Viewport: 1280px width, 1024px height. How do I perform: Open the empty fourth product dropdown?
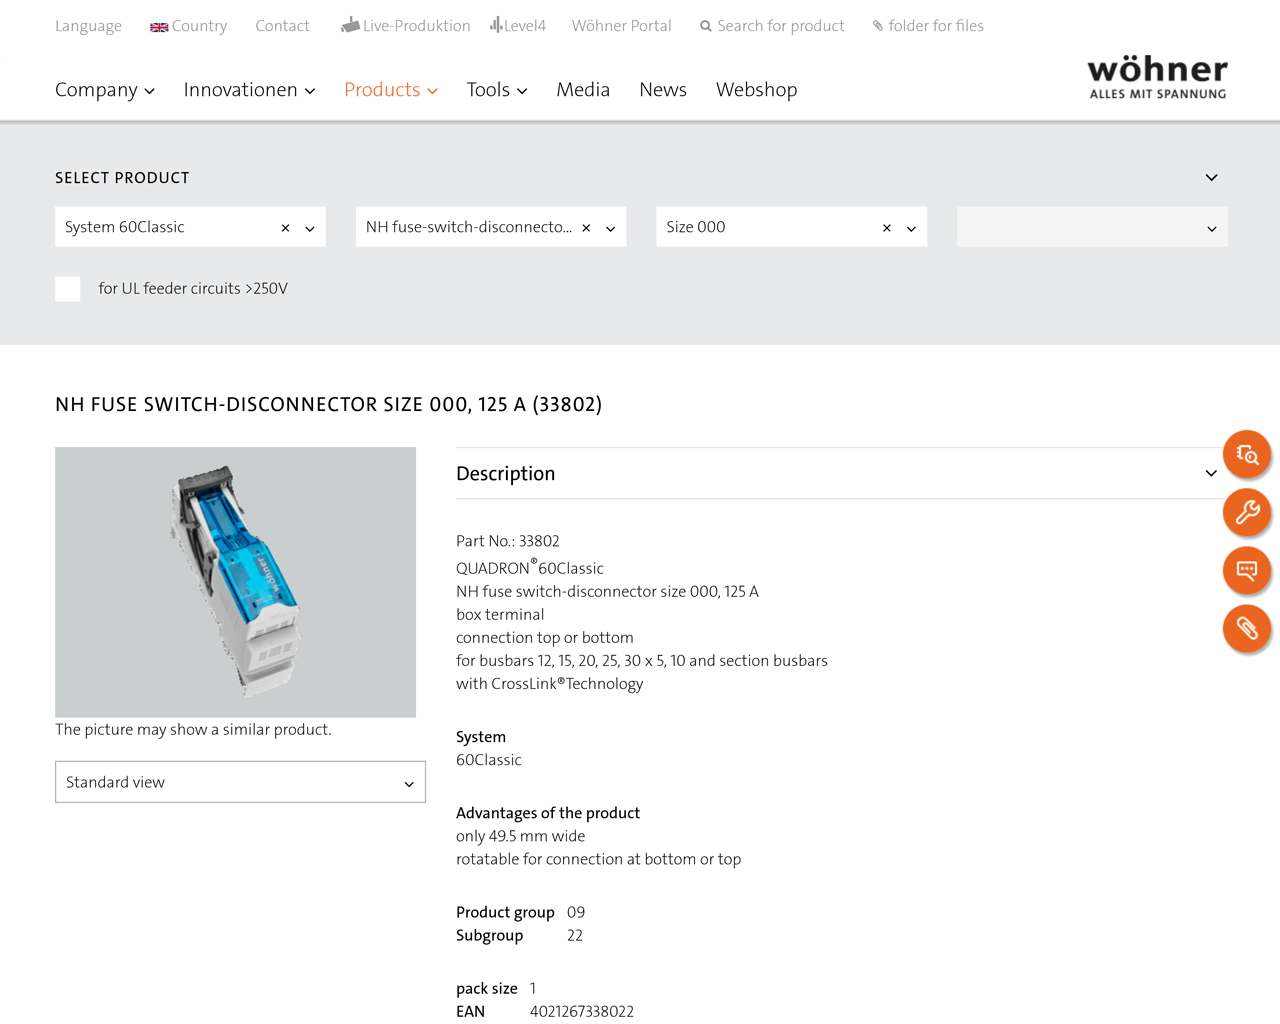1092,227
